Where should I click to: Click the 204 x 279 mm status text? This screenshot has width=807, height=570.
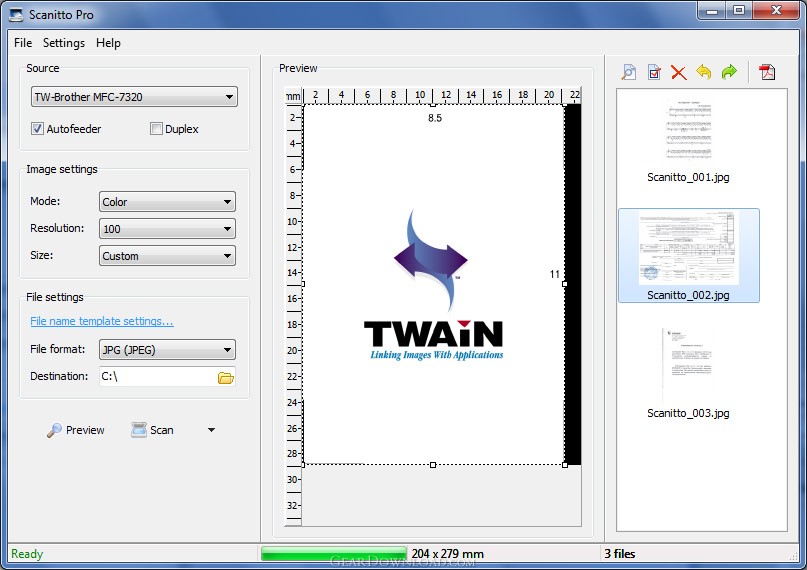click(x=448, y=554)
